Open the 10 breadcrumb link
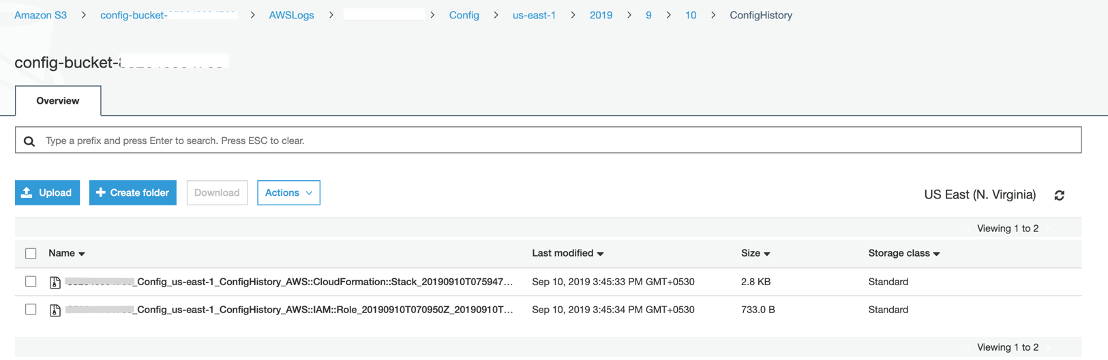 [690, 15]
